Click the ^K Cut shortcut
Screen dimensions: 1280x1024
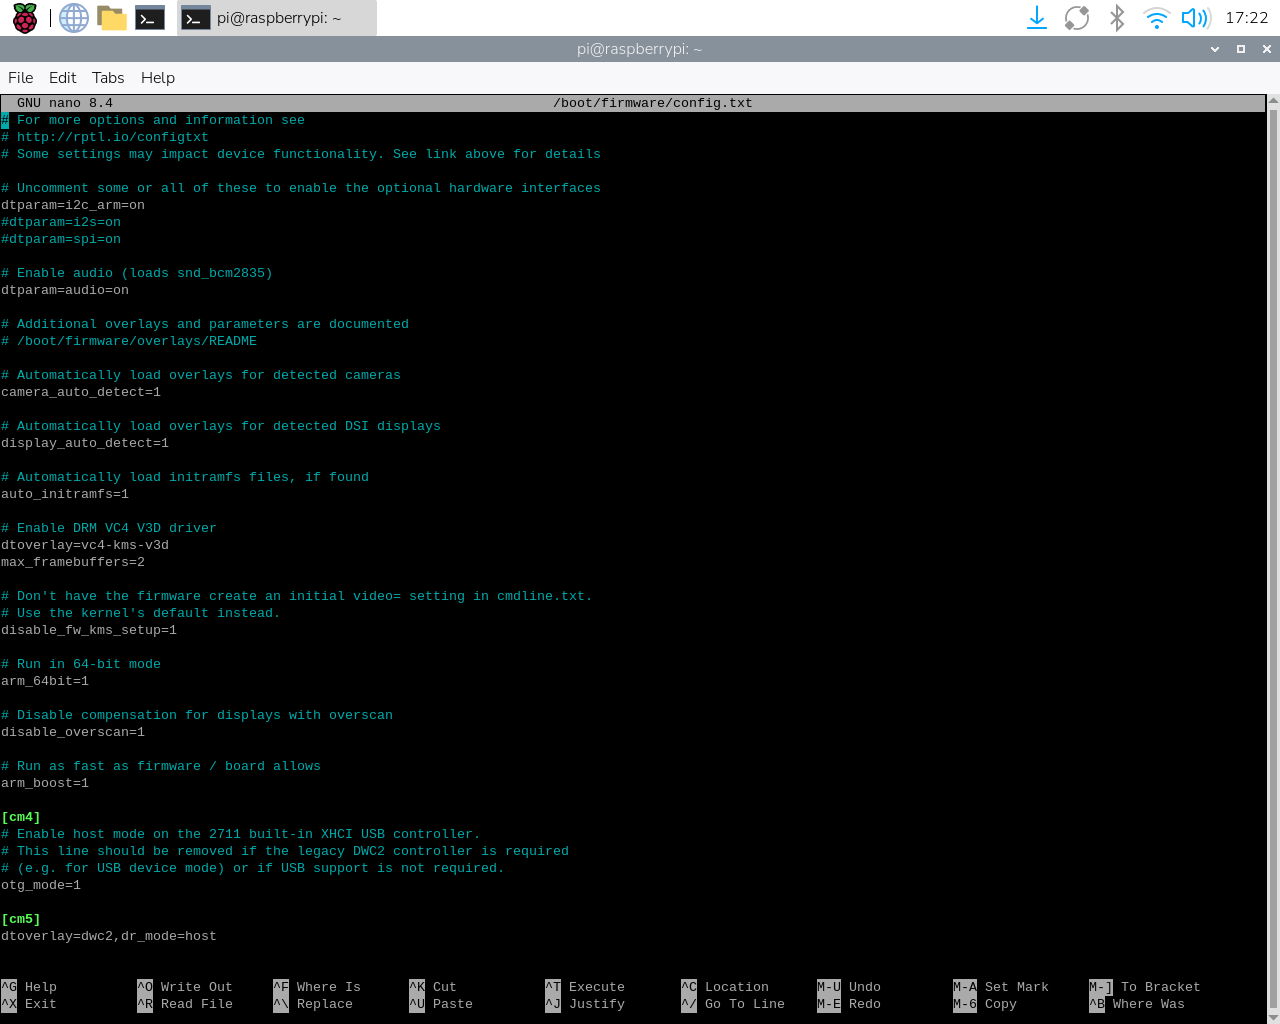tap(433, 987)
